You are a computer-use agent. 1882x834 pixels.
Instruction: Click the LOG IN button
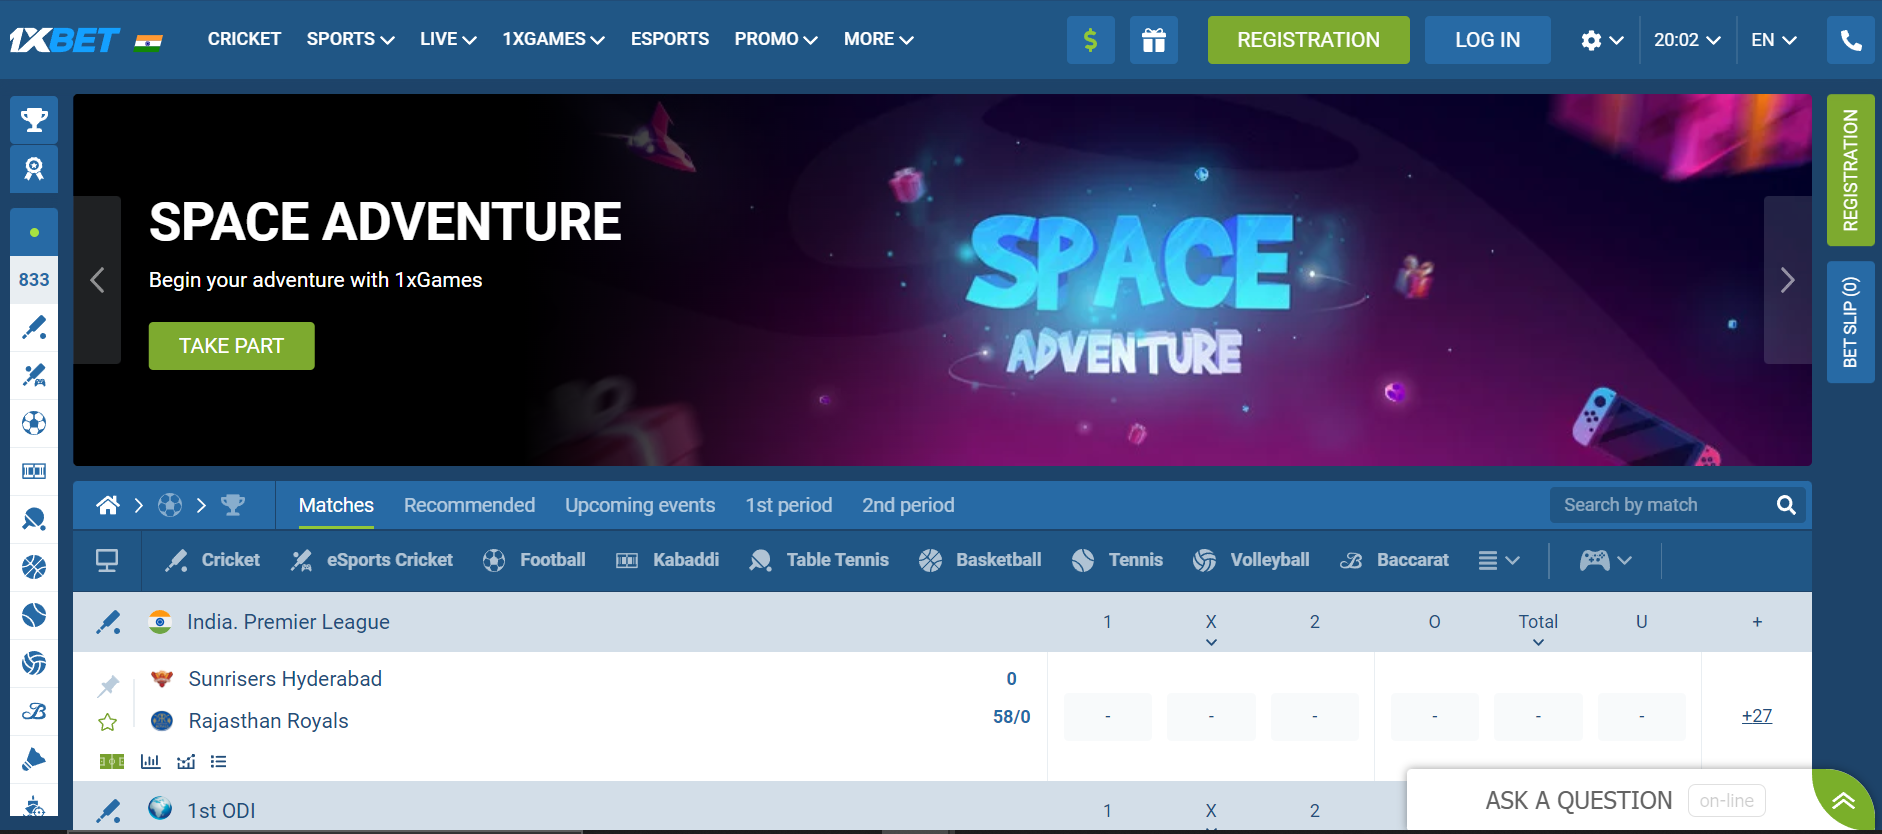[1488, 40]
